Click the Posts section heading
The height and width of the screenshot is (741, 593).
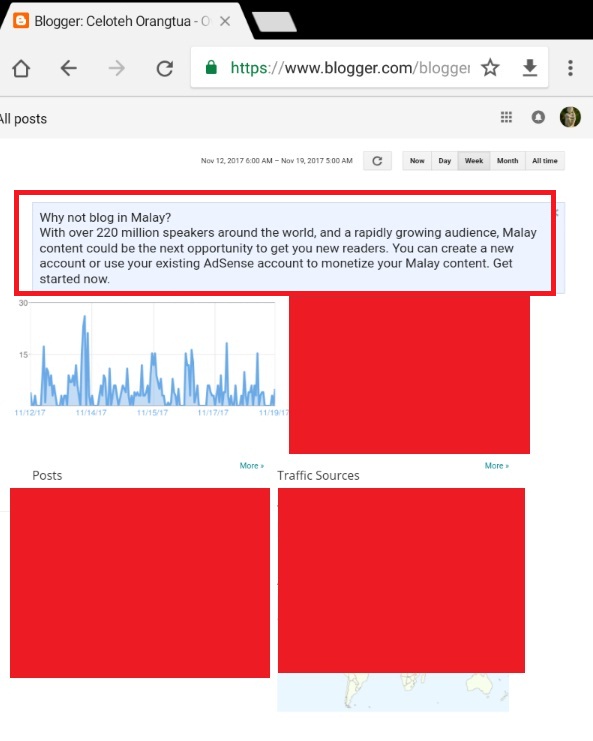pyautogui.click(x=47, y=475)
